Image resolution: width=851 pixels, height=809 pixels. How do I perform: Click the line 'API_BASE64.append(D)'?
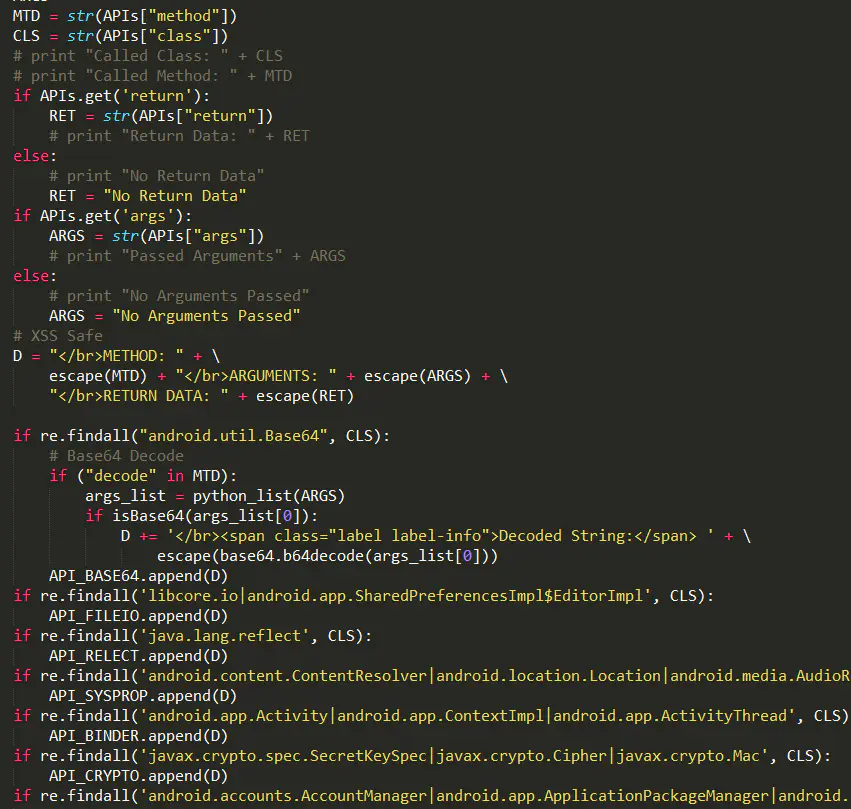tap(138, 576)
